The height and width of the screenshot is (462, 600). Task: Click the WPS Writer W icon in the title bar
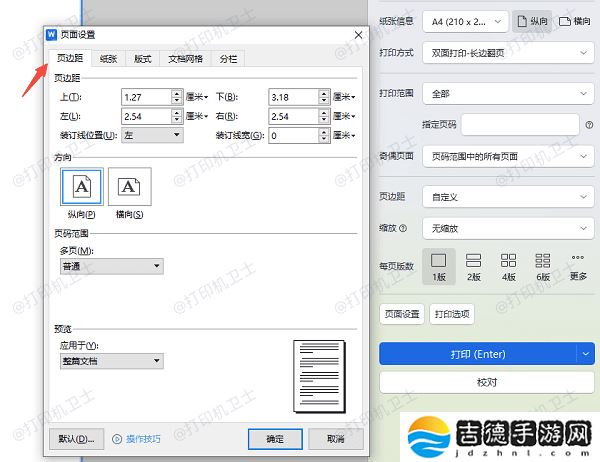pos(51,34)
